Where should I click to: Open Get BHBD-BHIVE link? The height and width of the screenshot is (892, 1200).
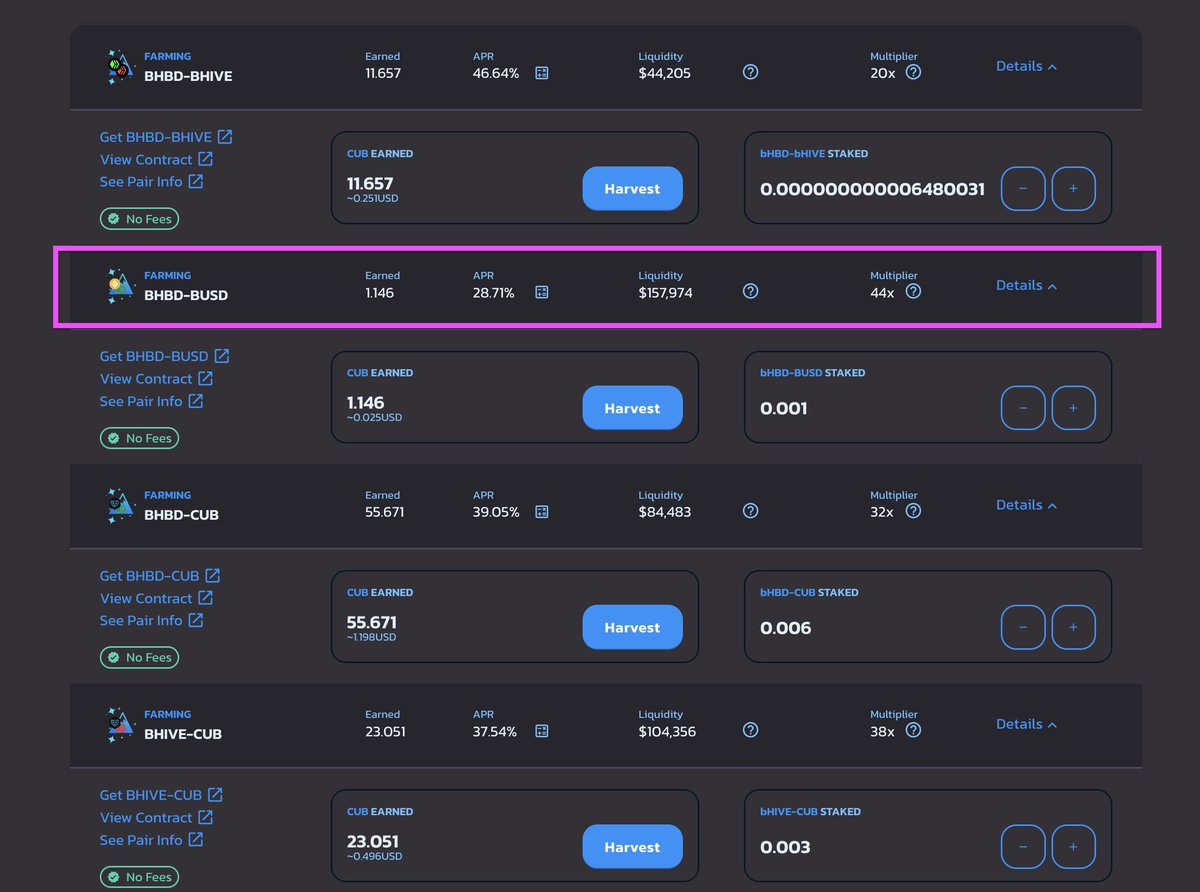[166, 137]
